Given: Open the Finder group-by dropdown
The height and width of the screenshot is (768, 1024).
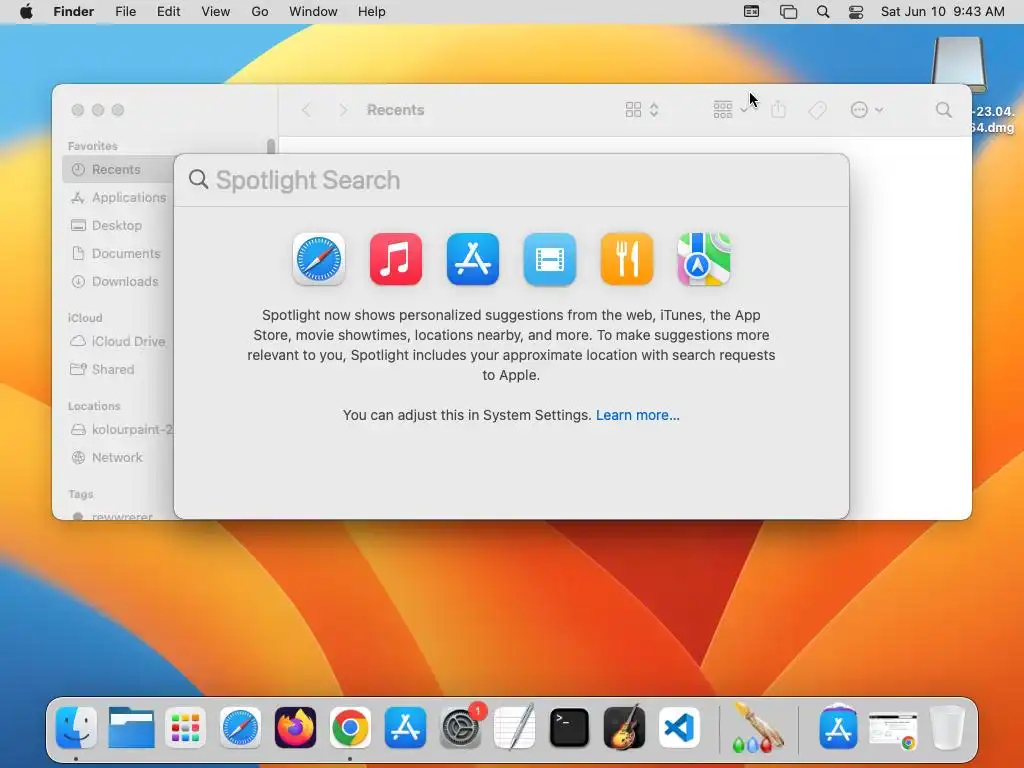Looking at the screenshot, I should [731, 110].
